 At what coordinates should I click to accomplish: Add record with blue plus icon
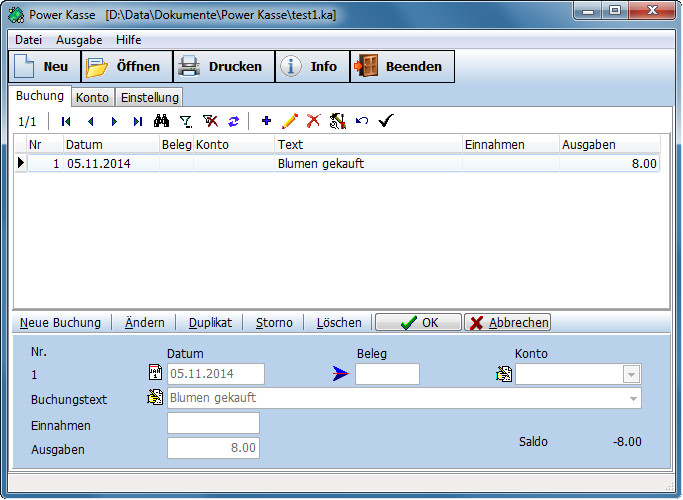266,121
